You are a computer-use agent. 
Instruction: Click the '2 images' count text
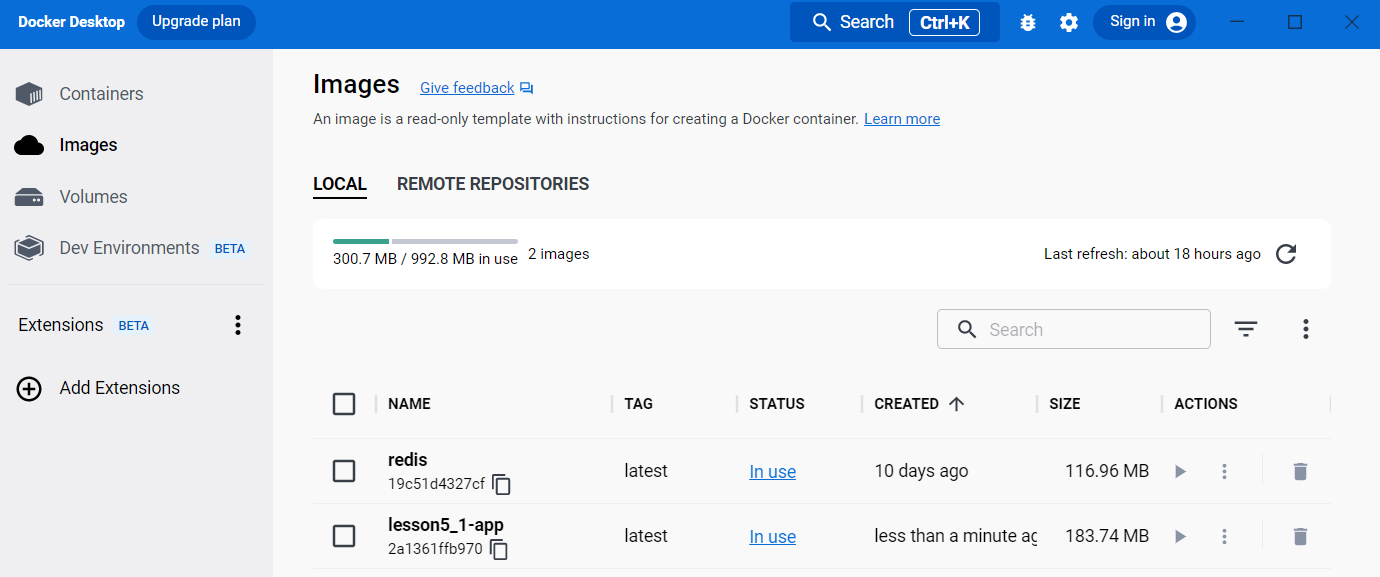[x=559, y=254]
